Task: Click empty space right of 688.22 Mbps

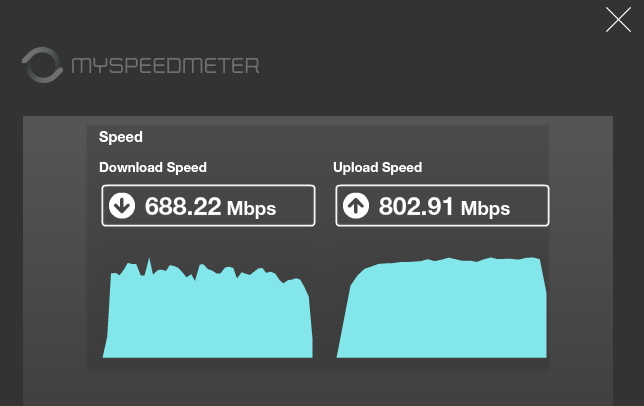Action: tap(295, 205)
